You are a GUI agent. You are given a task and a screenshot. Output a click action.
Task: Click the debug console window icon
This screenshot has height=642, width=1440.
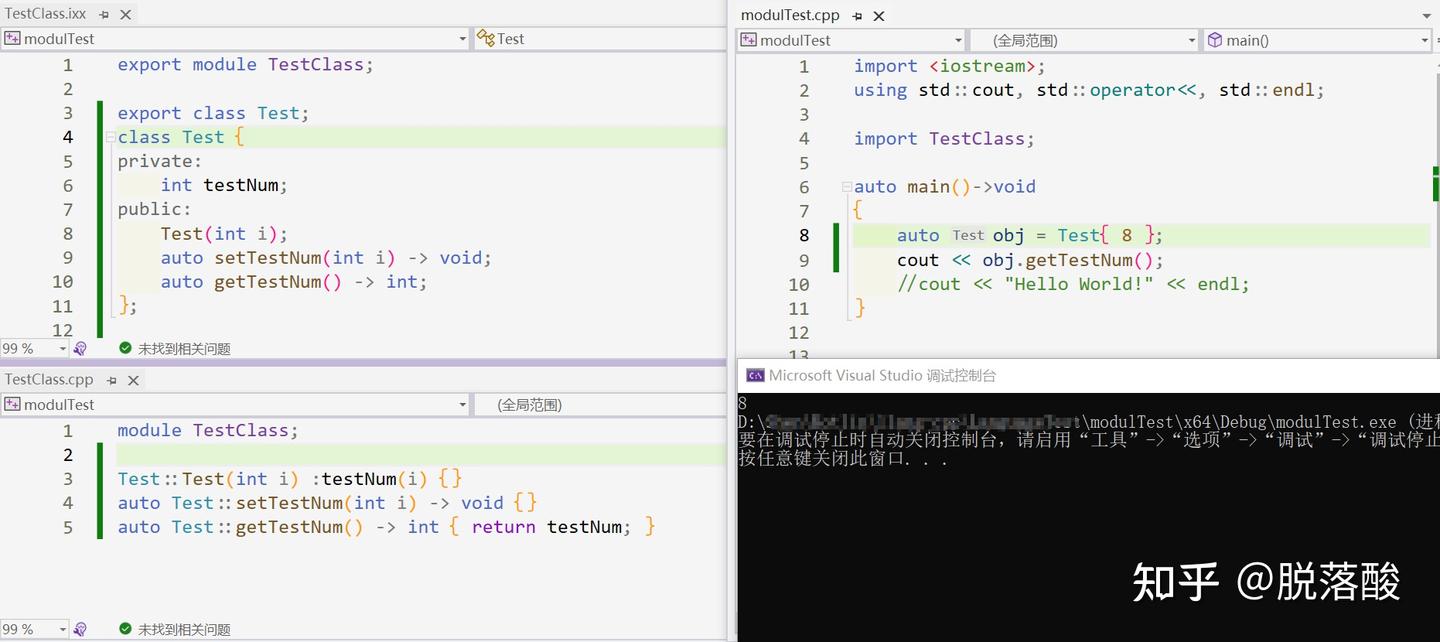point(755,376)
